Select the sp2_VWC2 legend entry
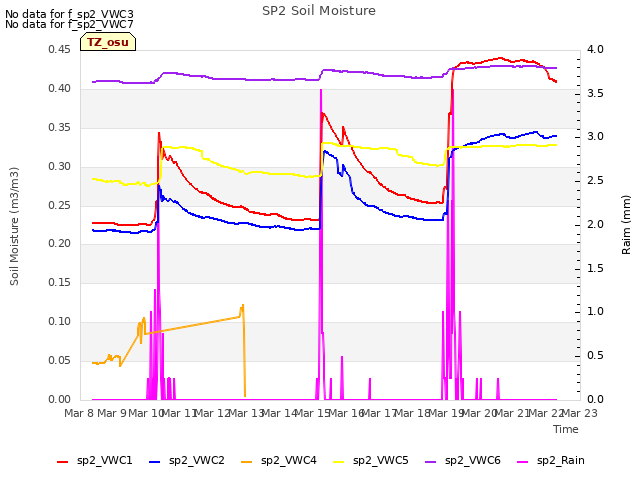Image resolution: width=640 pixels, height=480 pixels. coord(187,461)
